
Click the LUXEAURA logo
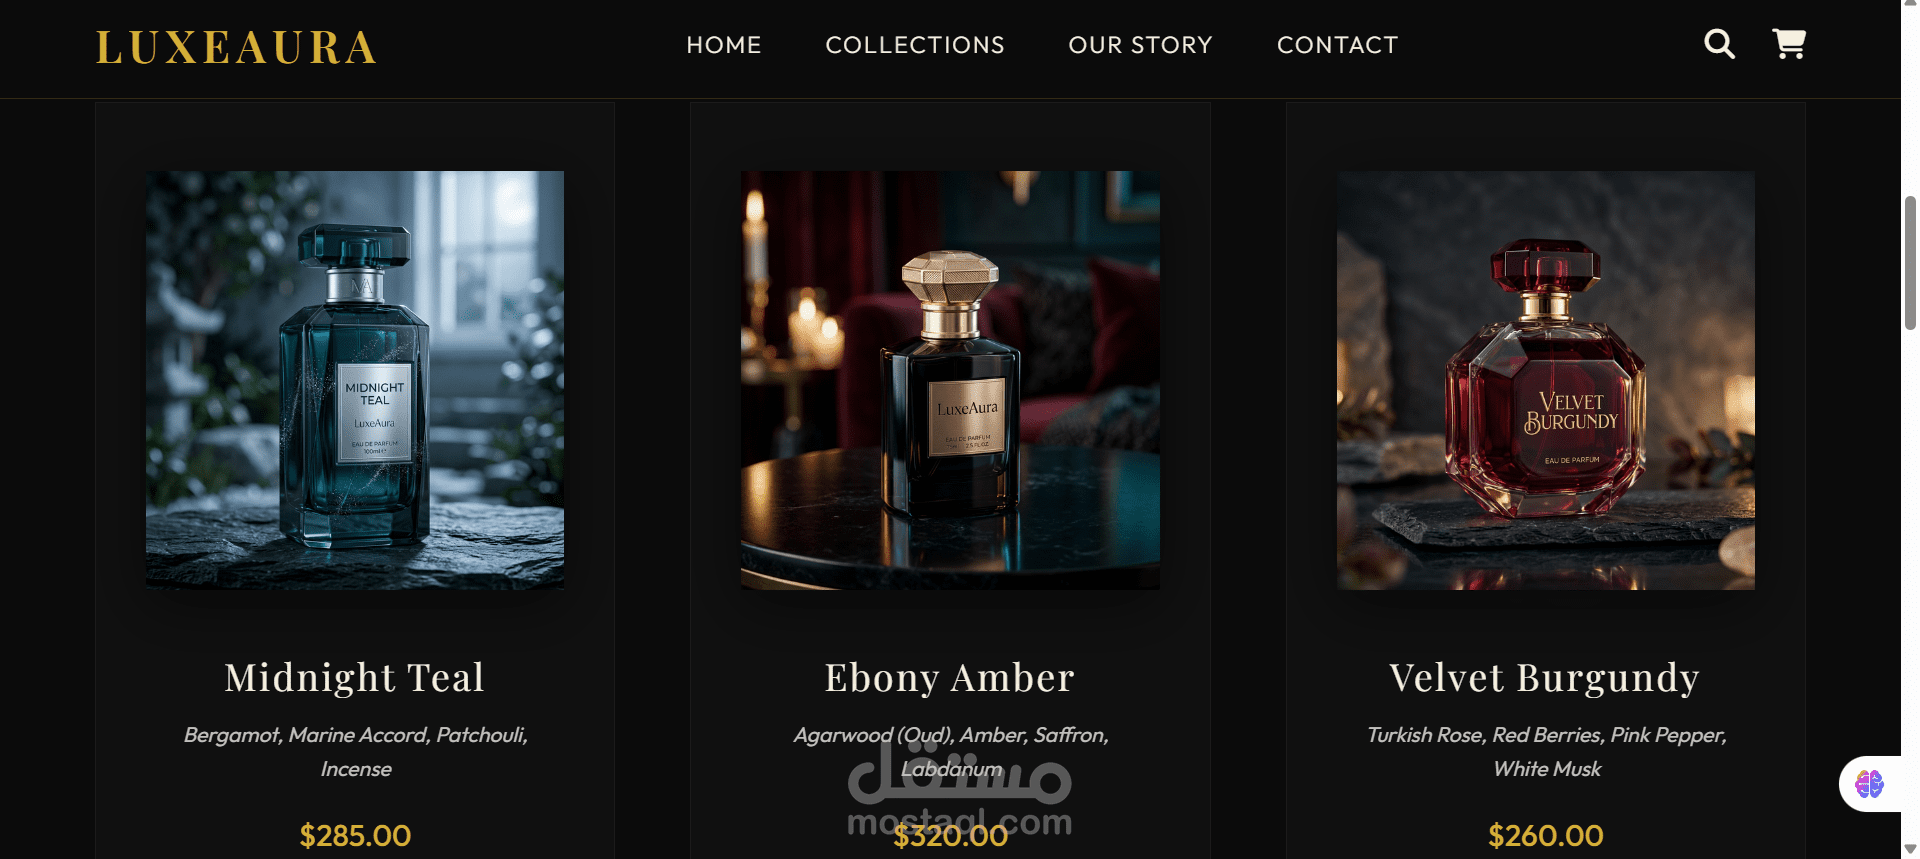(236, 48)
